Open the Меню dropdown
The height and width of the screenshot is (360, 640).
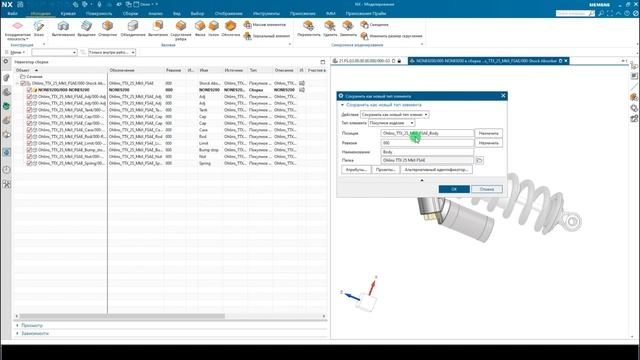tap(16, 52)
